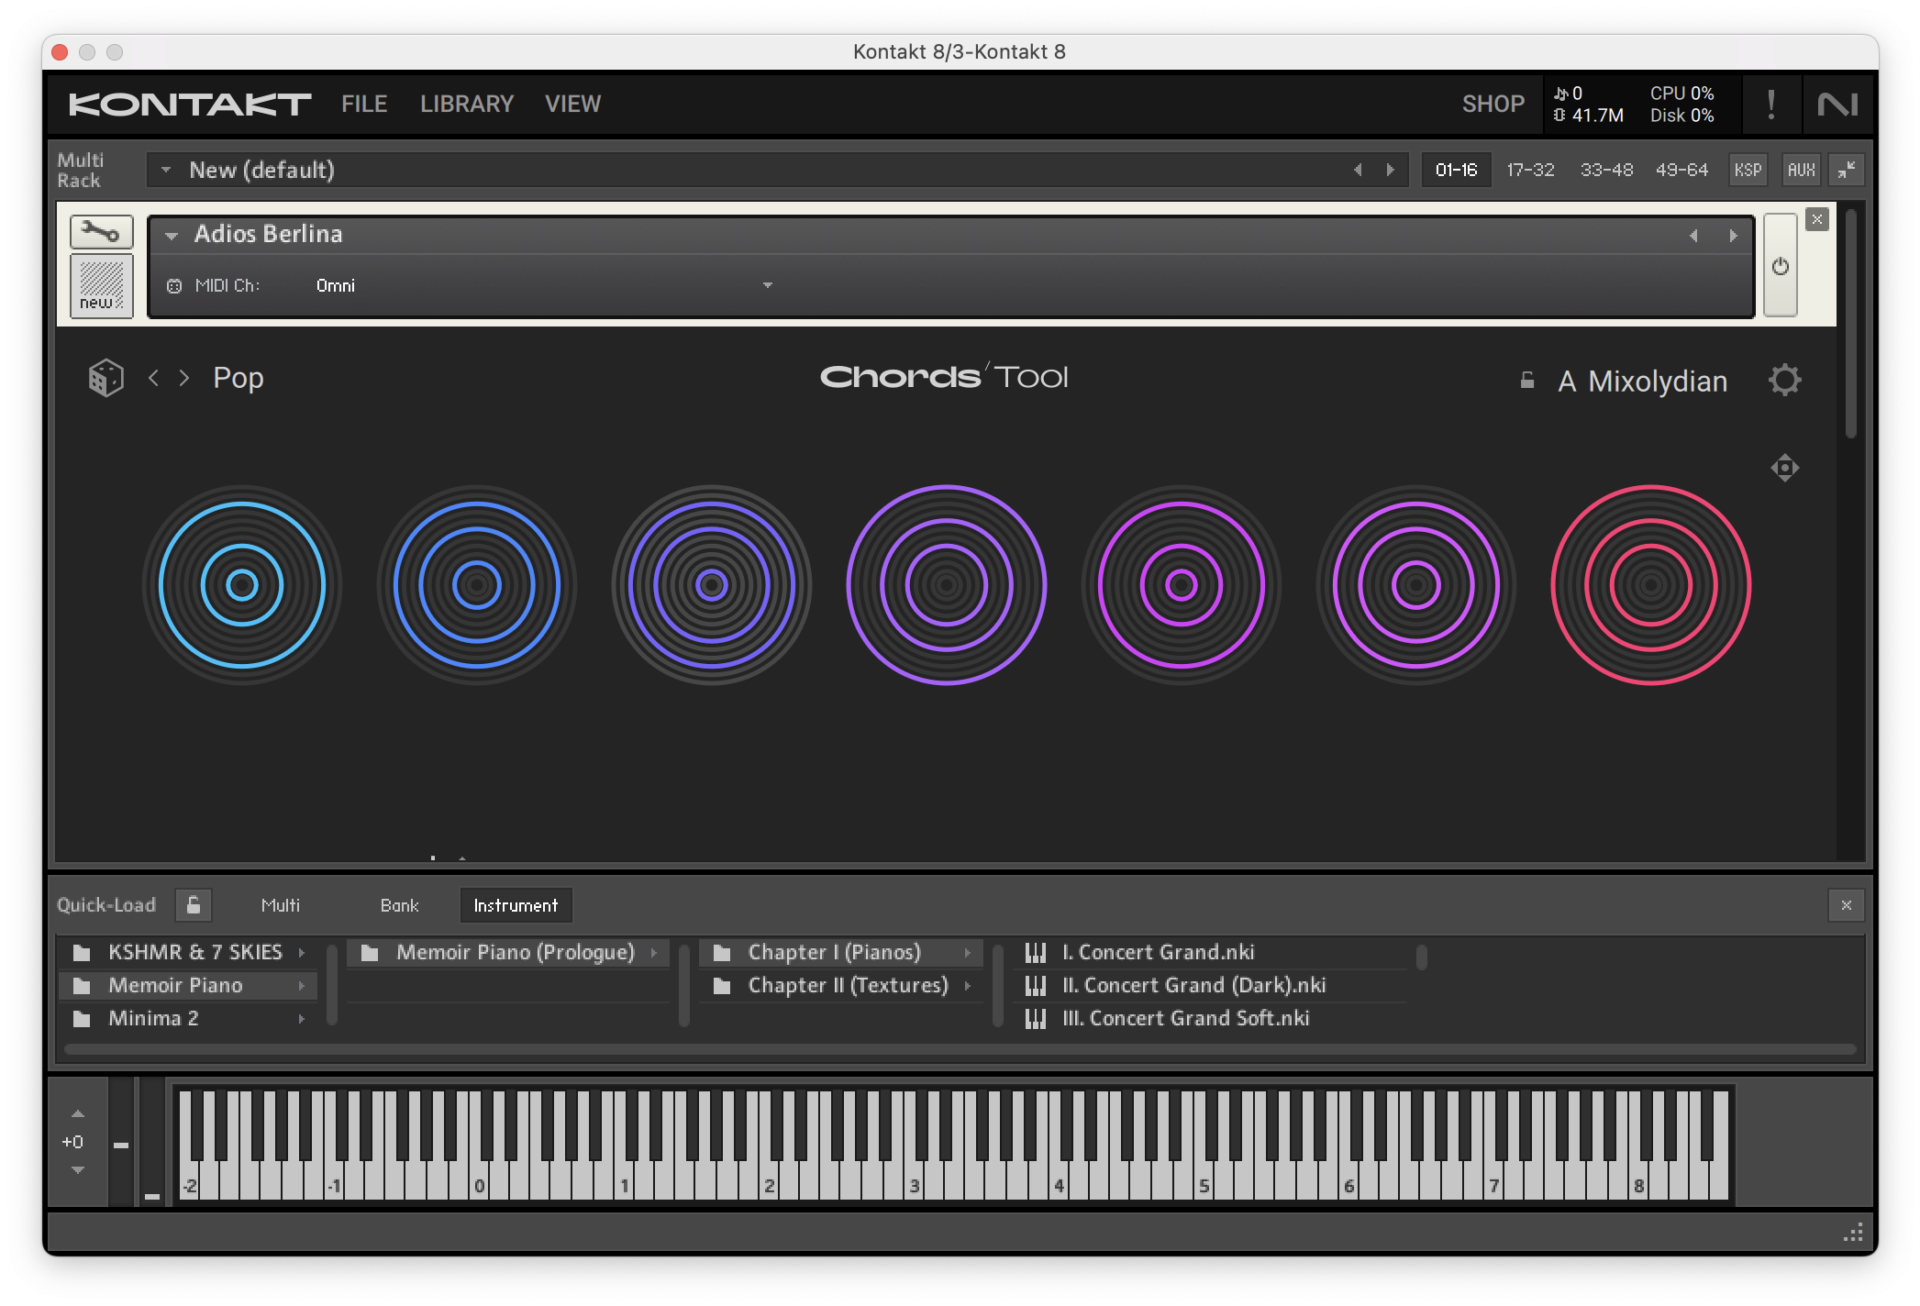The width and height of the screenshot is (1920, 1306).
Task: Open the SHOP link
Action: pyautogui.click(x=1493, y=104)
